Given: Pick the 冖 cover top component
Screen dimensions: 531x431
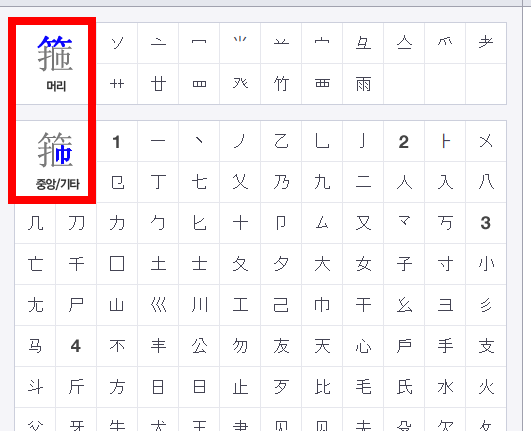Looking at the screenshot, I should [x=199, y=43].
